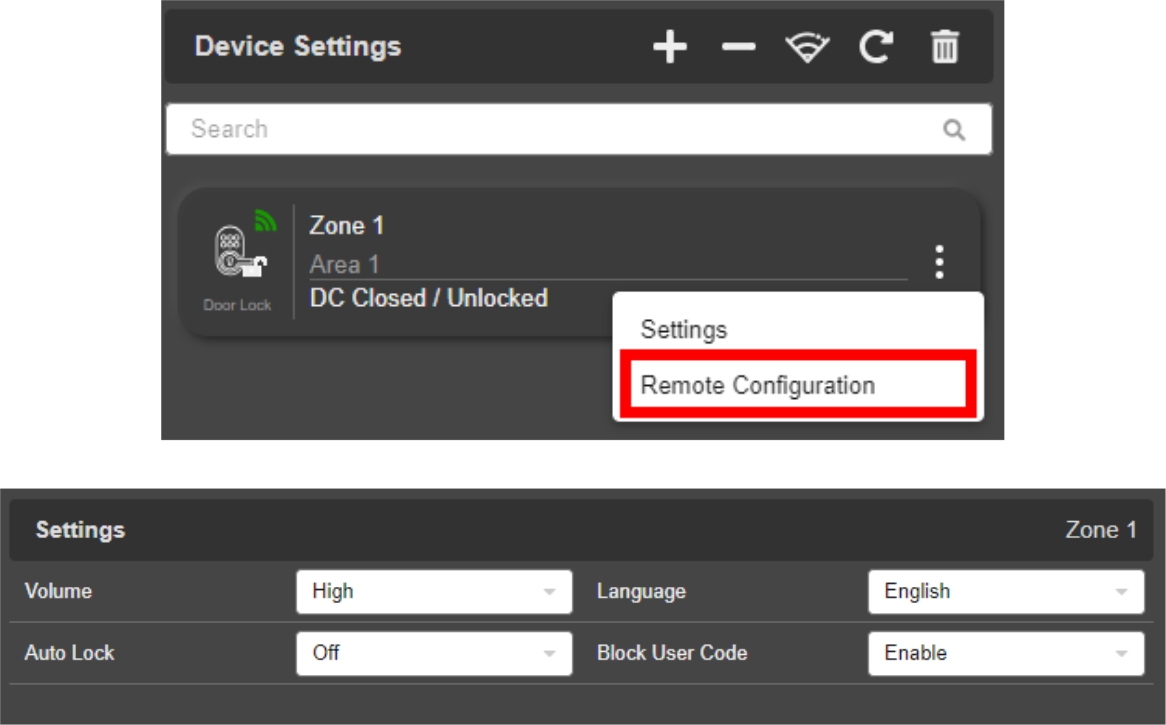Image resolution: width=1166 pixels, height=725 pixels.
Task: Open the Language dropdown showing English
Action: pos(1006,592)
